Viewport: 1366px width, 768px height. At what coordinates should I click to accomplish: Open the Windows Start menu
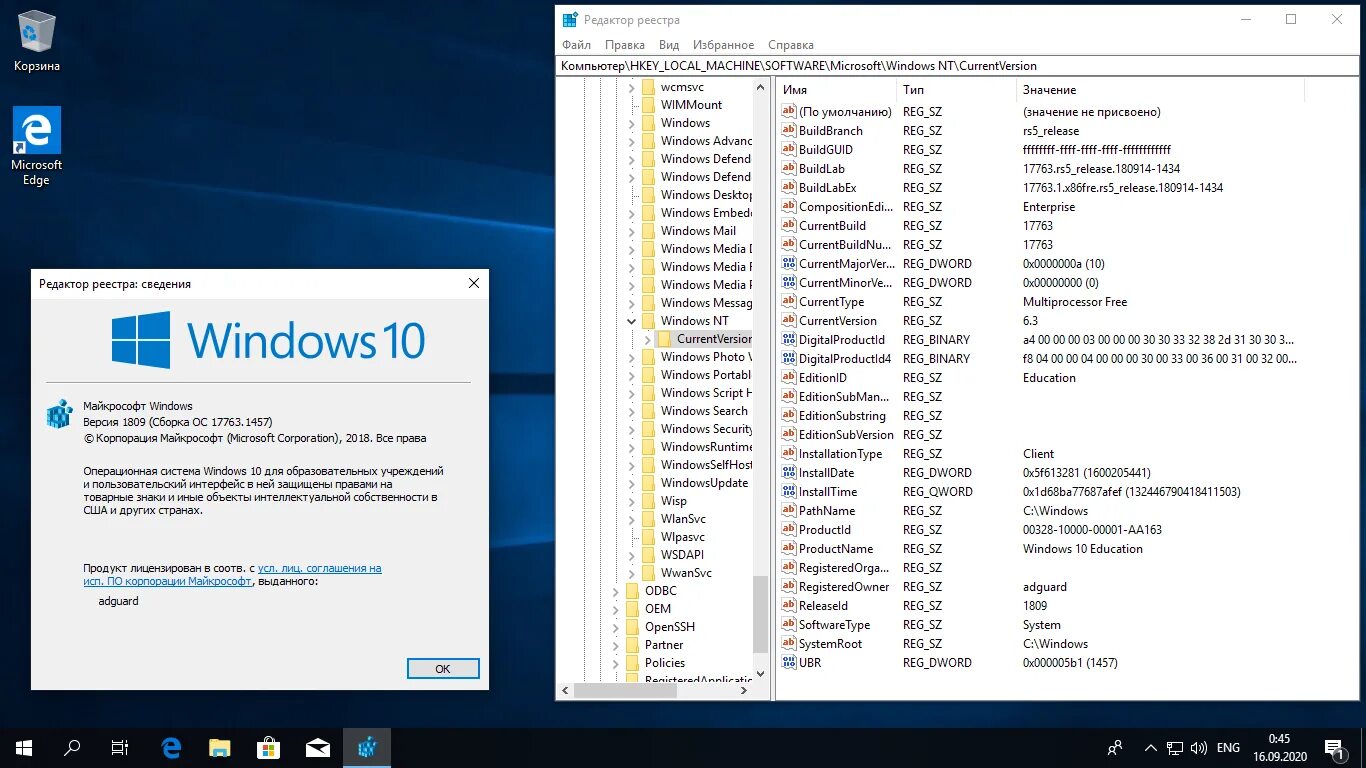coord(24,747)
